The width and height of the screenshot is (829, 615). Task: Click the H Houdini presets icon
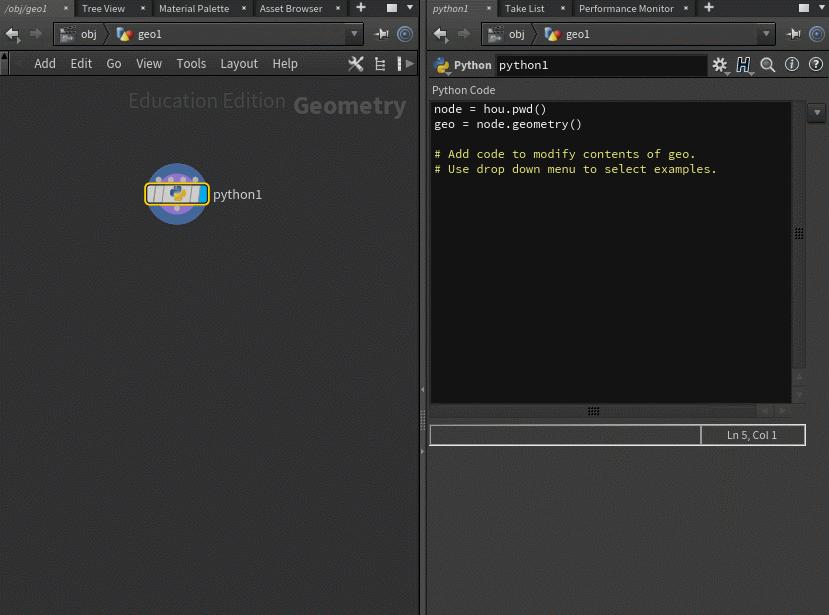[x=743, y=65]
